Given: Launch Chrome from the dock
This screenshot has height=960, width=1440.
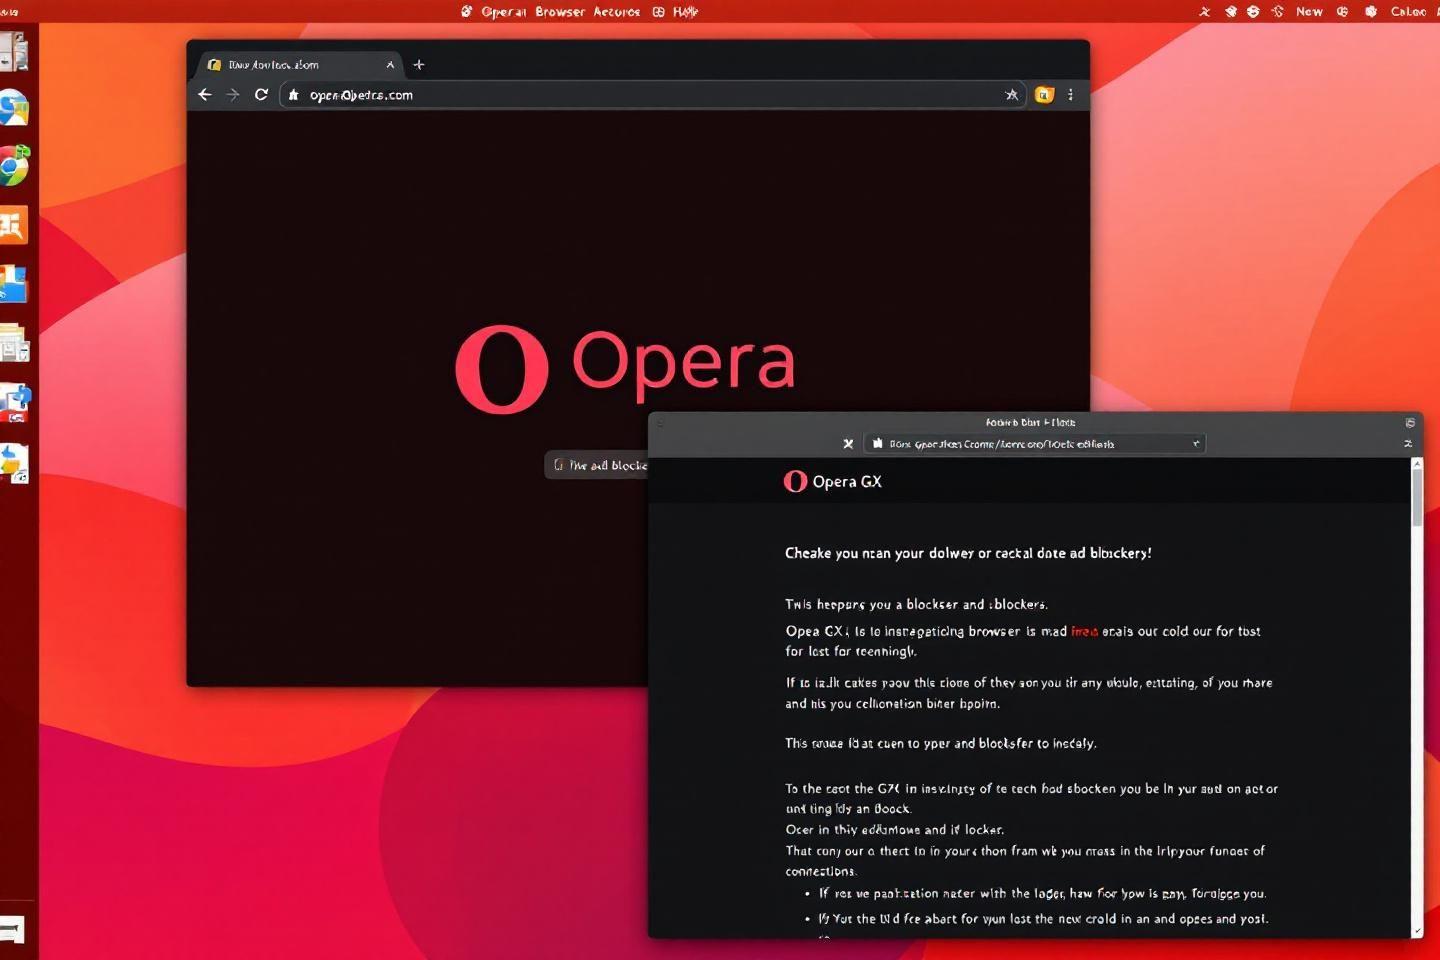Looking at the screenshot, I should 14,166.
